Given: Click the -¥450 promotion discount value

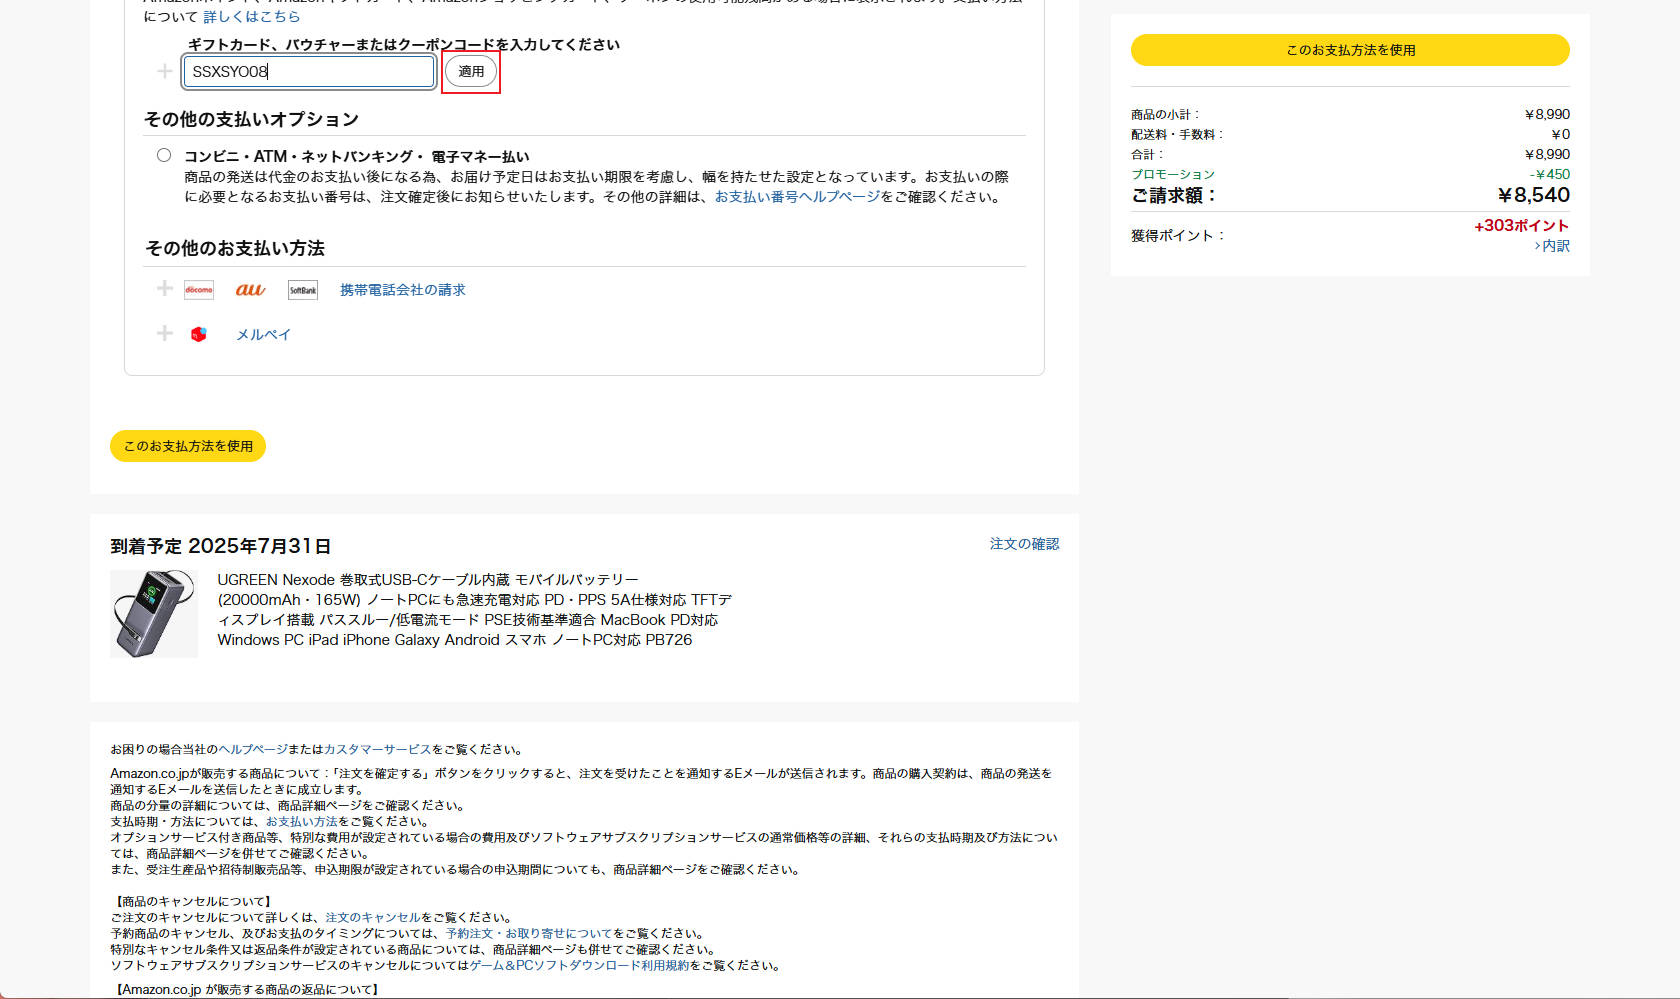Looking at the screenshot, I should [1550, 174].
